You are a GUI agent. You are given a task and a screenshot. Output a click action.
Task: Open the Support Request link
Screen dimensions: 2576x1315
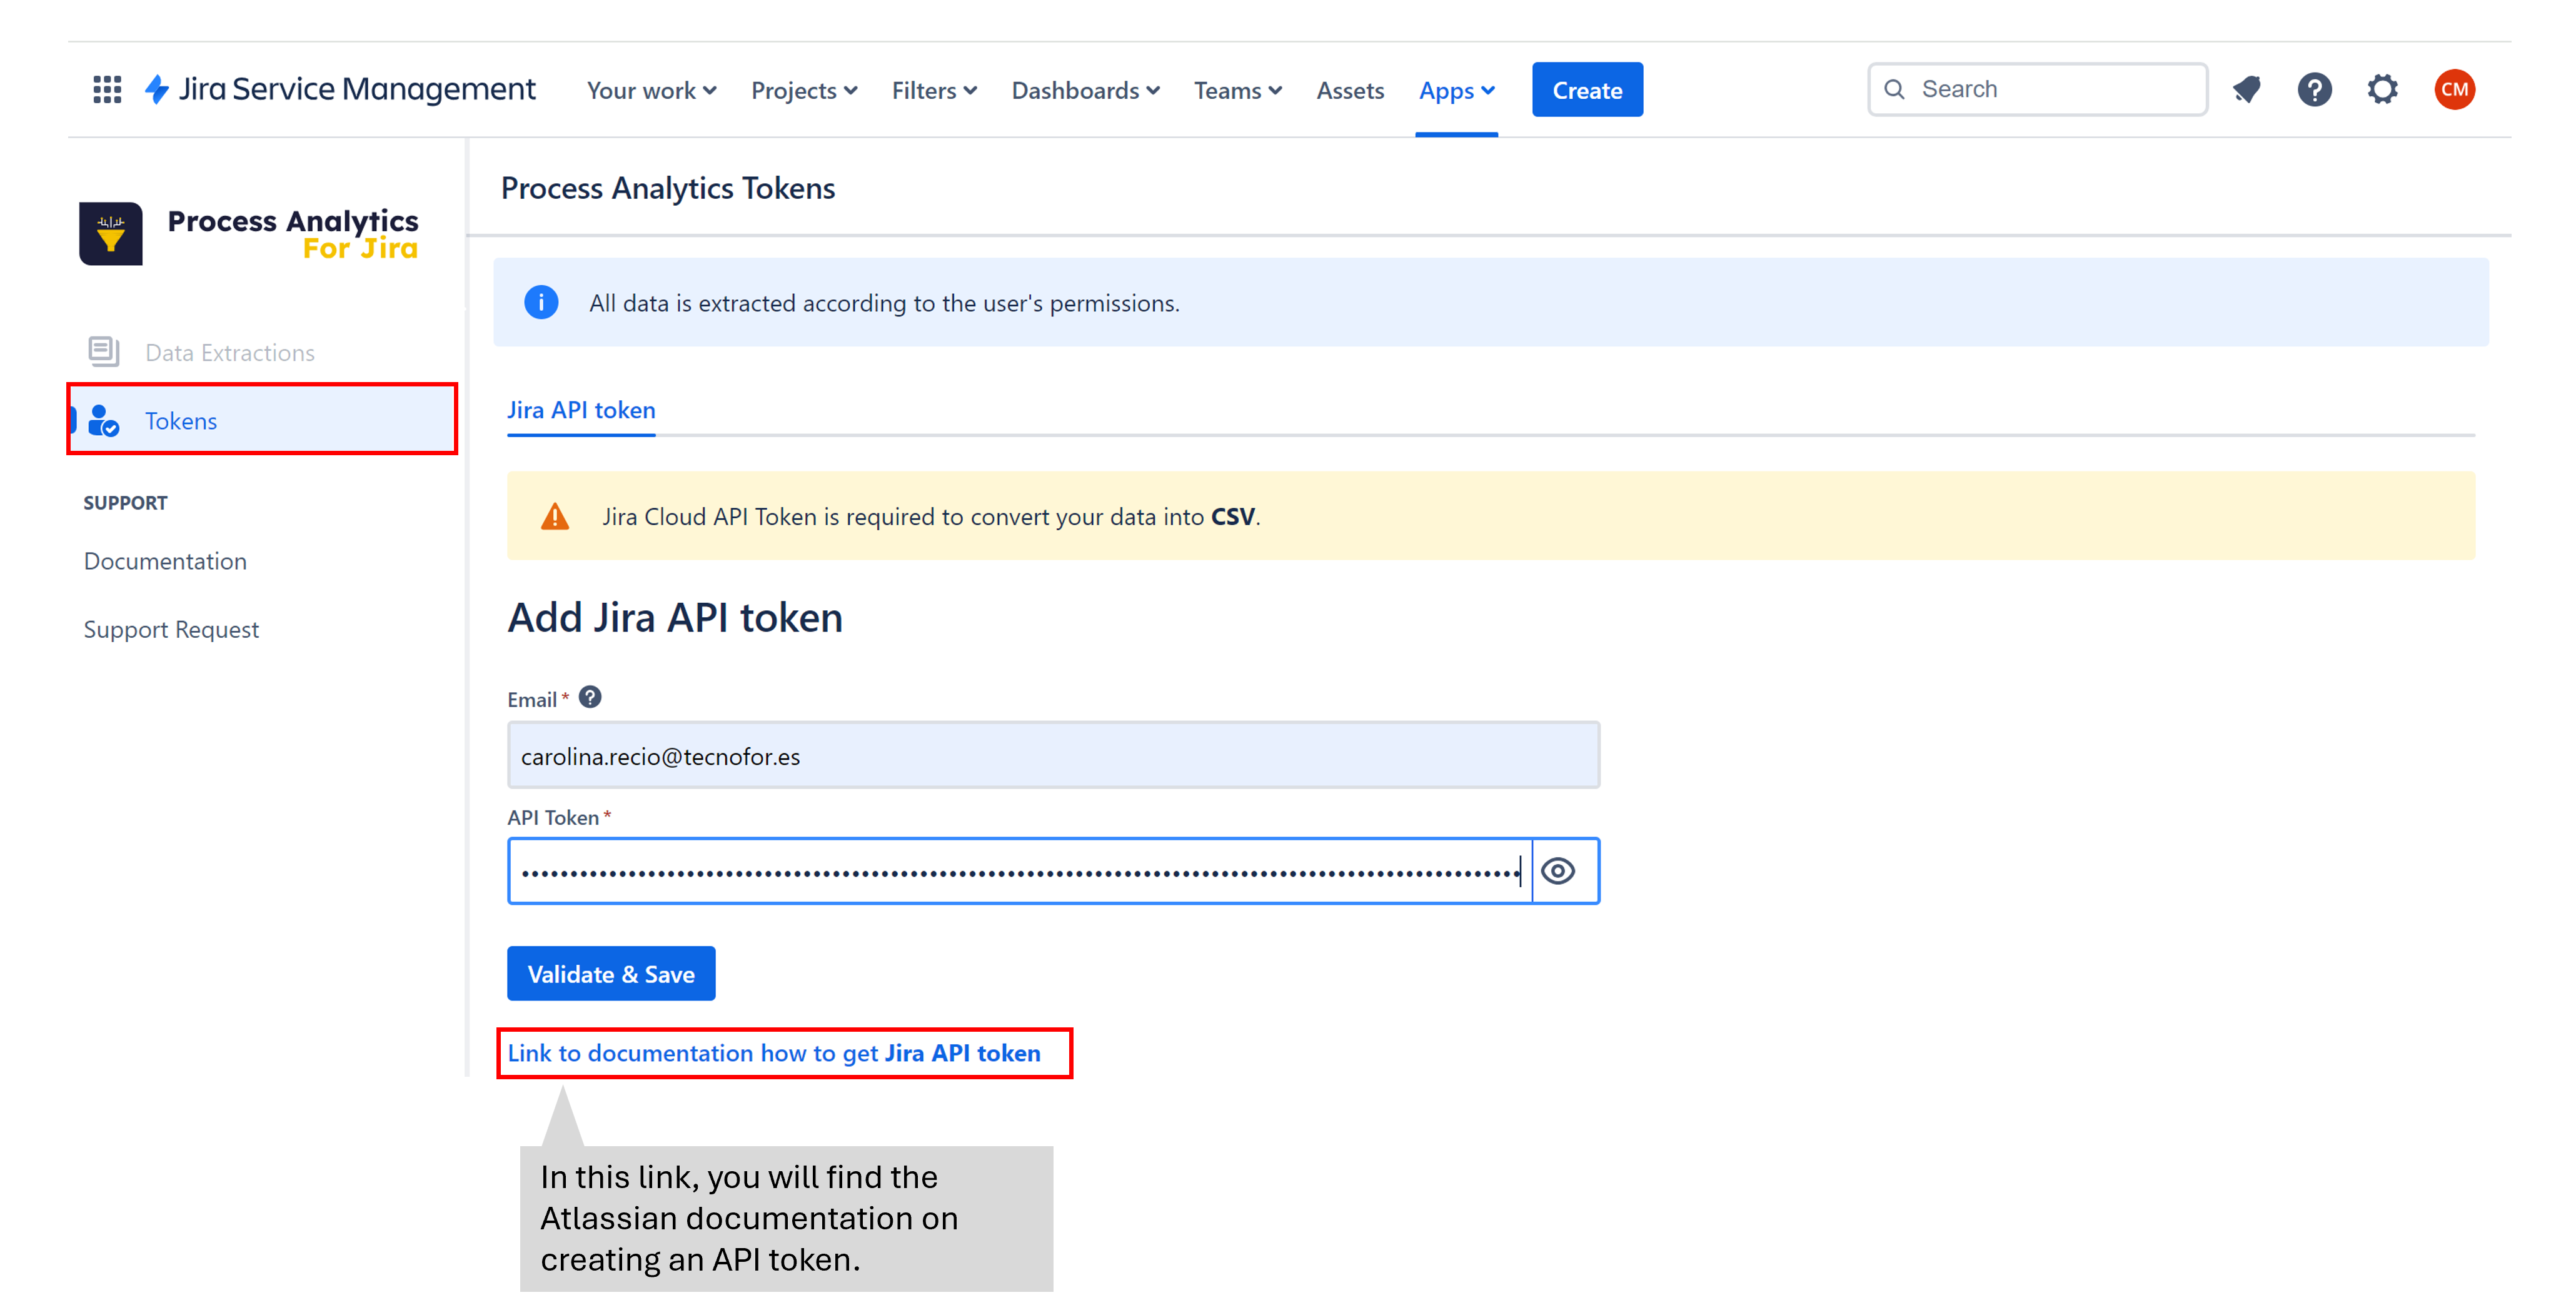tap(171, 629)
